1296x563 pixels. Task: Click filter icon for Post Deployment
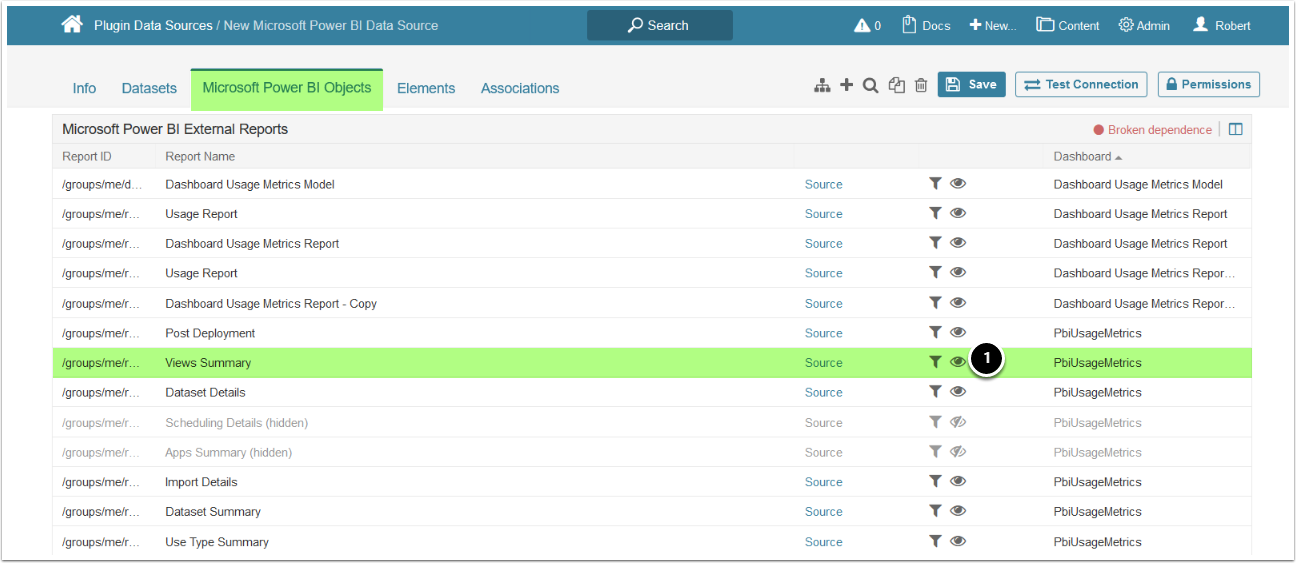click(935, 332)
